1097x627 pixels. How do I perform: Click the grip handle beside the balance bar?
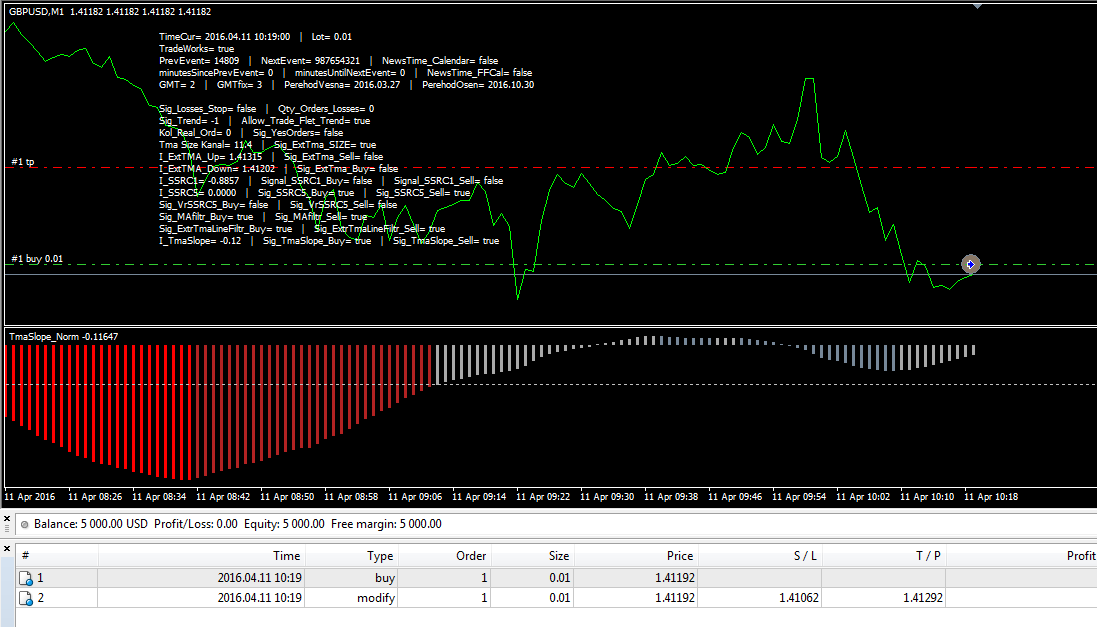pos(7,529)
